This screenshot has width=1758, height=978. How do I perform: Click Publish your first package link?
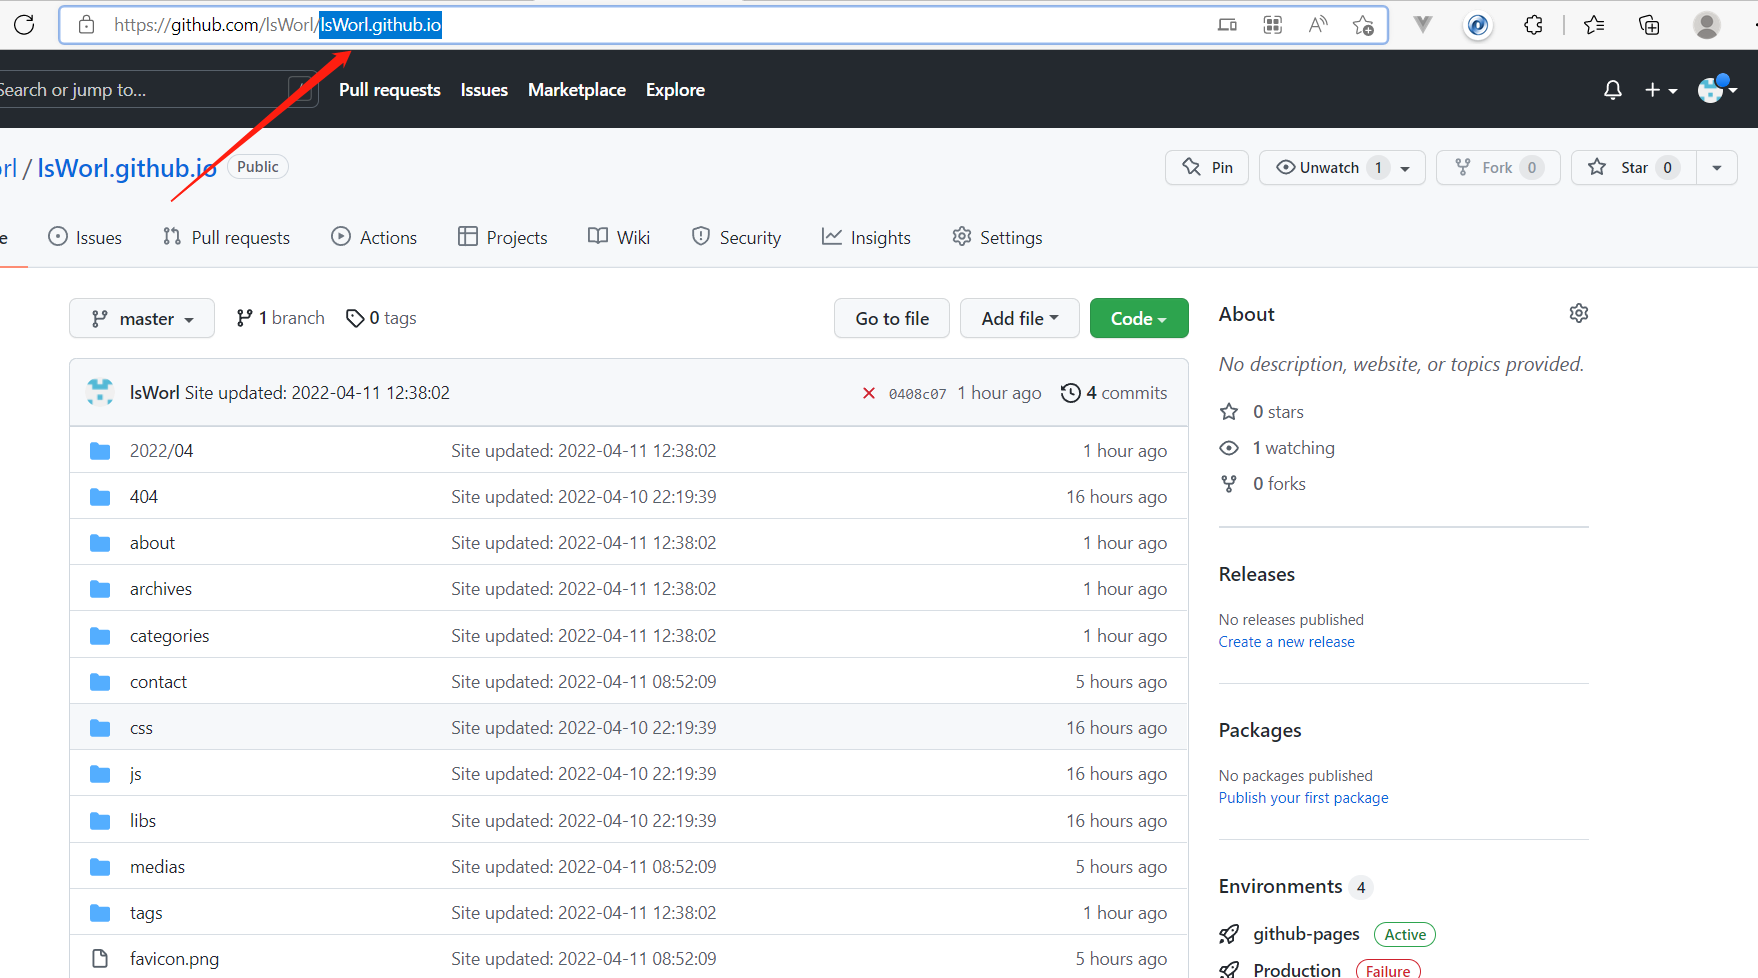(1303, 798)
